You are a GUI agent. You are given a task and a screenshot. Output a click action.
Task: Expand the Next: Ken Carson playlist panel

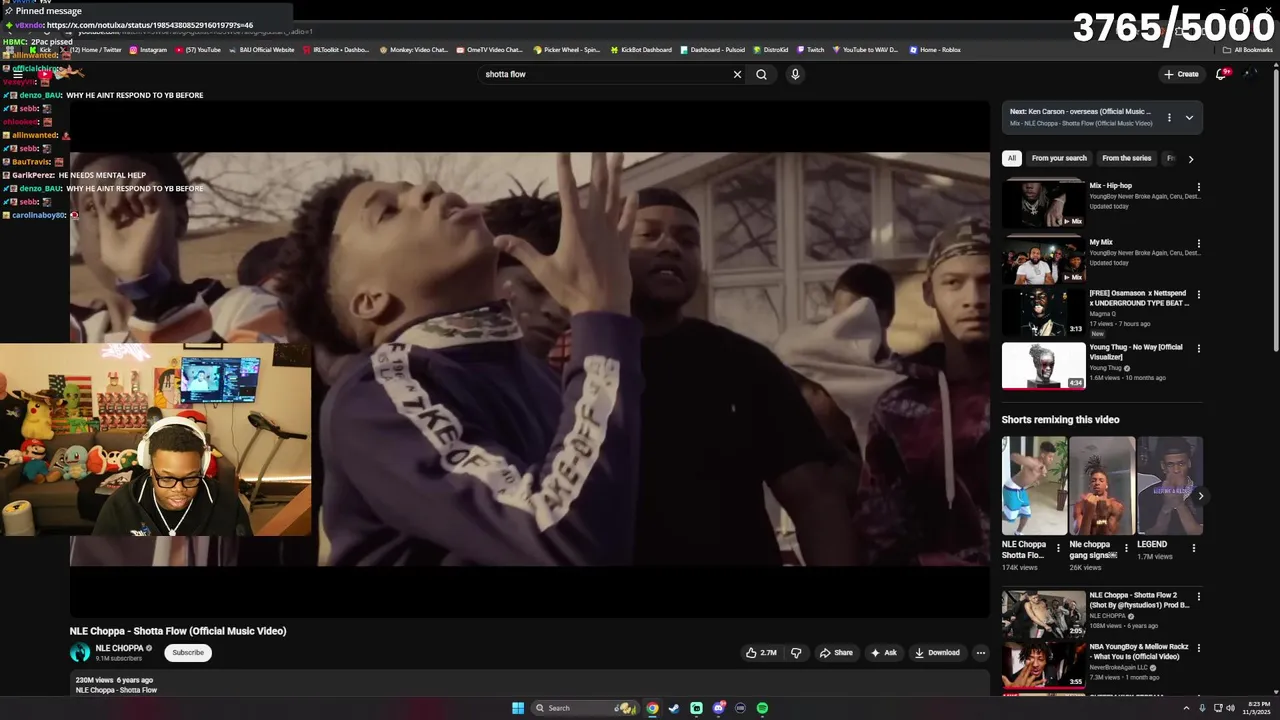[1189, 117]
